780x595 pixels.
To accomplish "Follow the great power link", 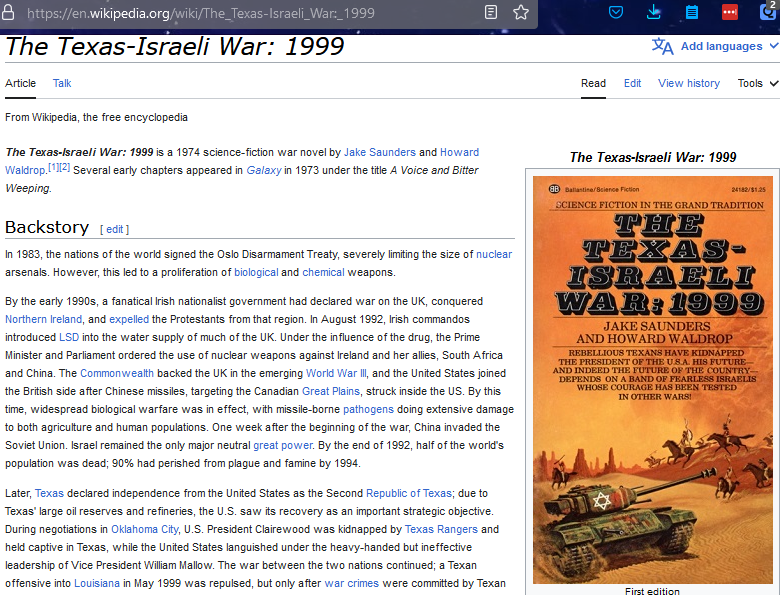I will point(283,445).
